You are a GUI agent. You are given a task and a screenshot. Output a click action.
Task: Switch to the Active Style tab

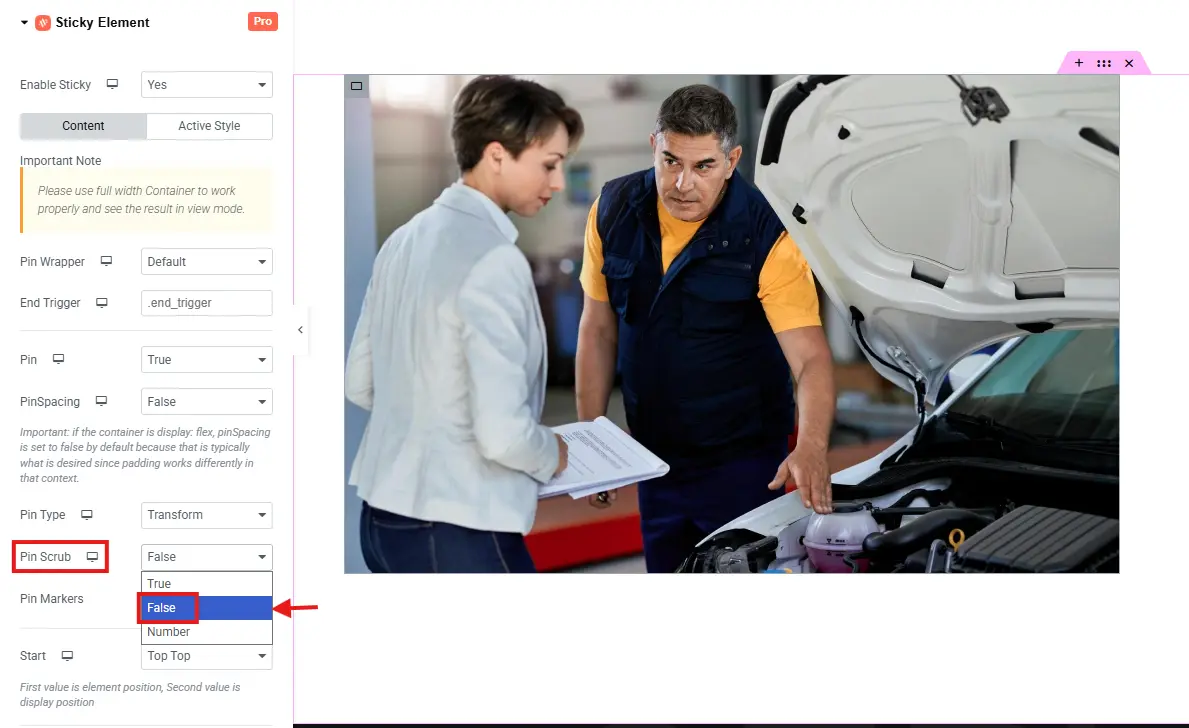click(x=209, y=126)
